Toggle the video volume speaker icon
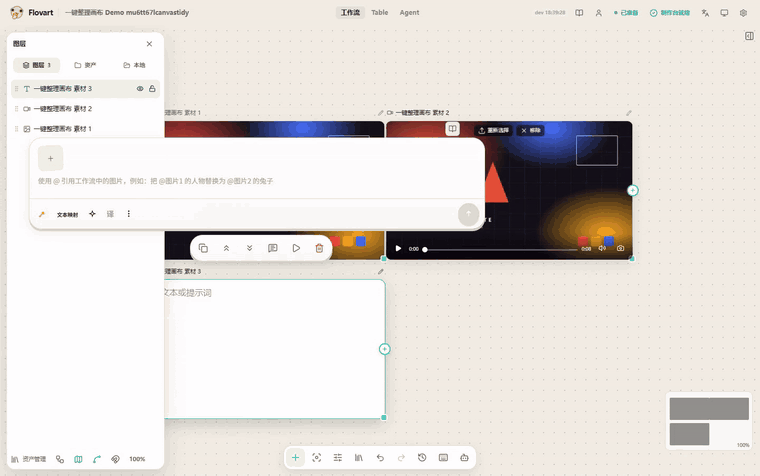The height and width of the screenshot is (476, 760). tap(602, 248)
